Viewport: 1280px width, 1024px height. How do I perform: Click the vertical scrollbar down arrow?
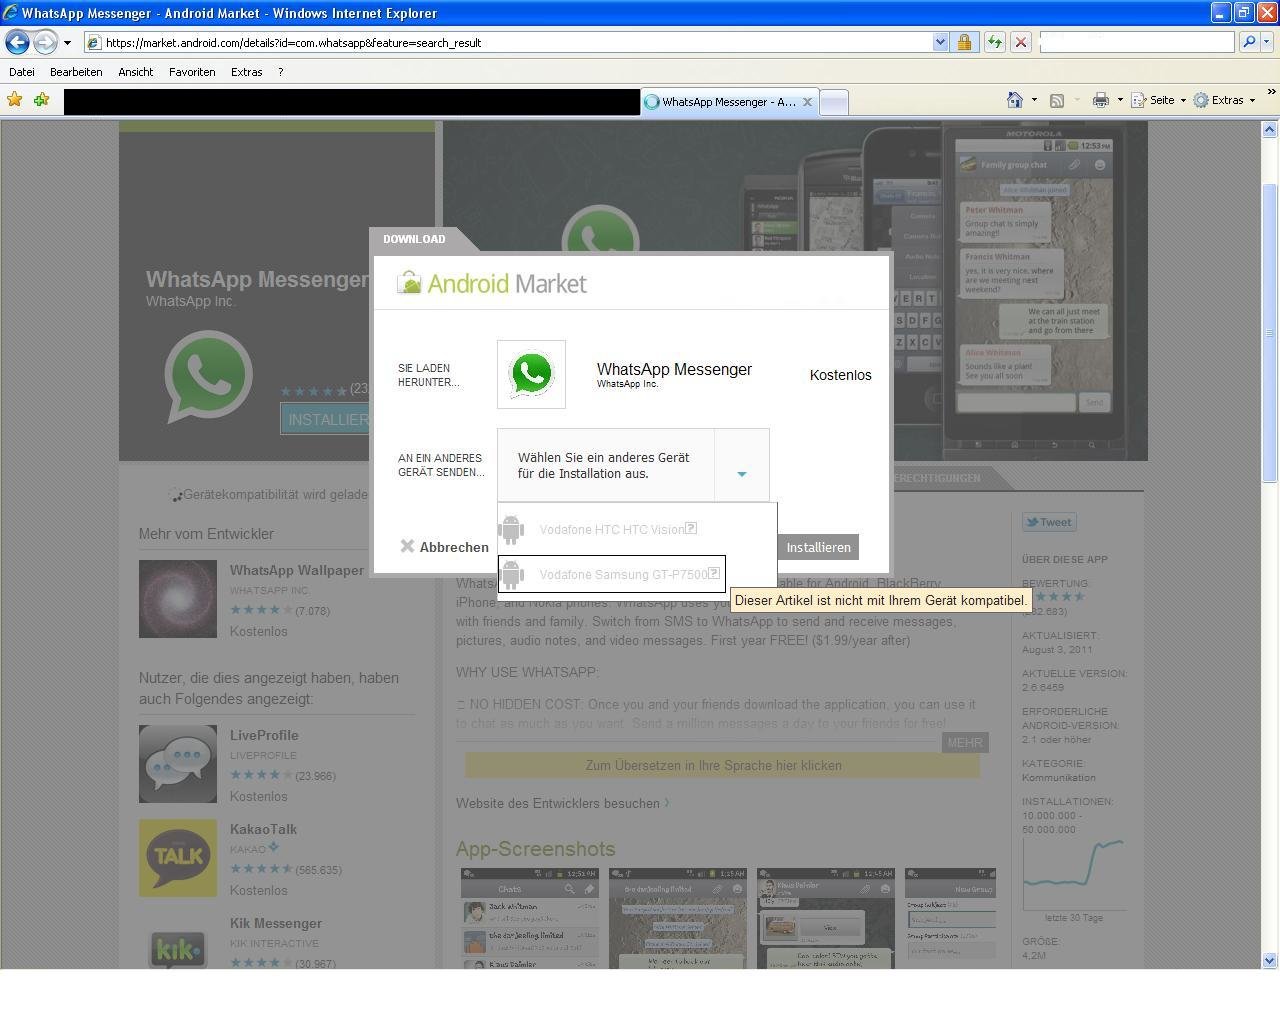(1270, 960)
